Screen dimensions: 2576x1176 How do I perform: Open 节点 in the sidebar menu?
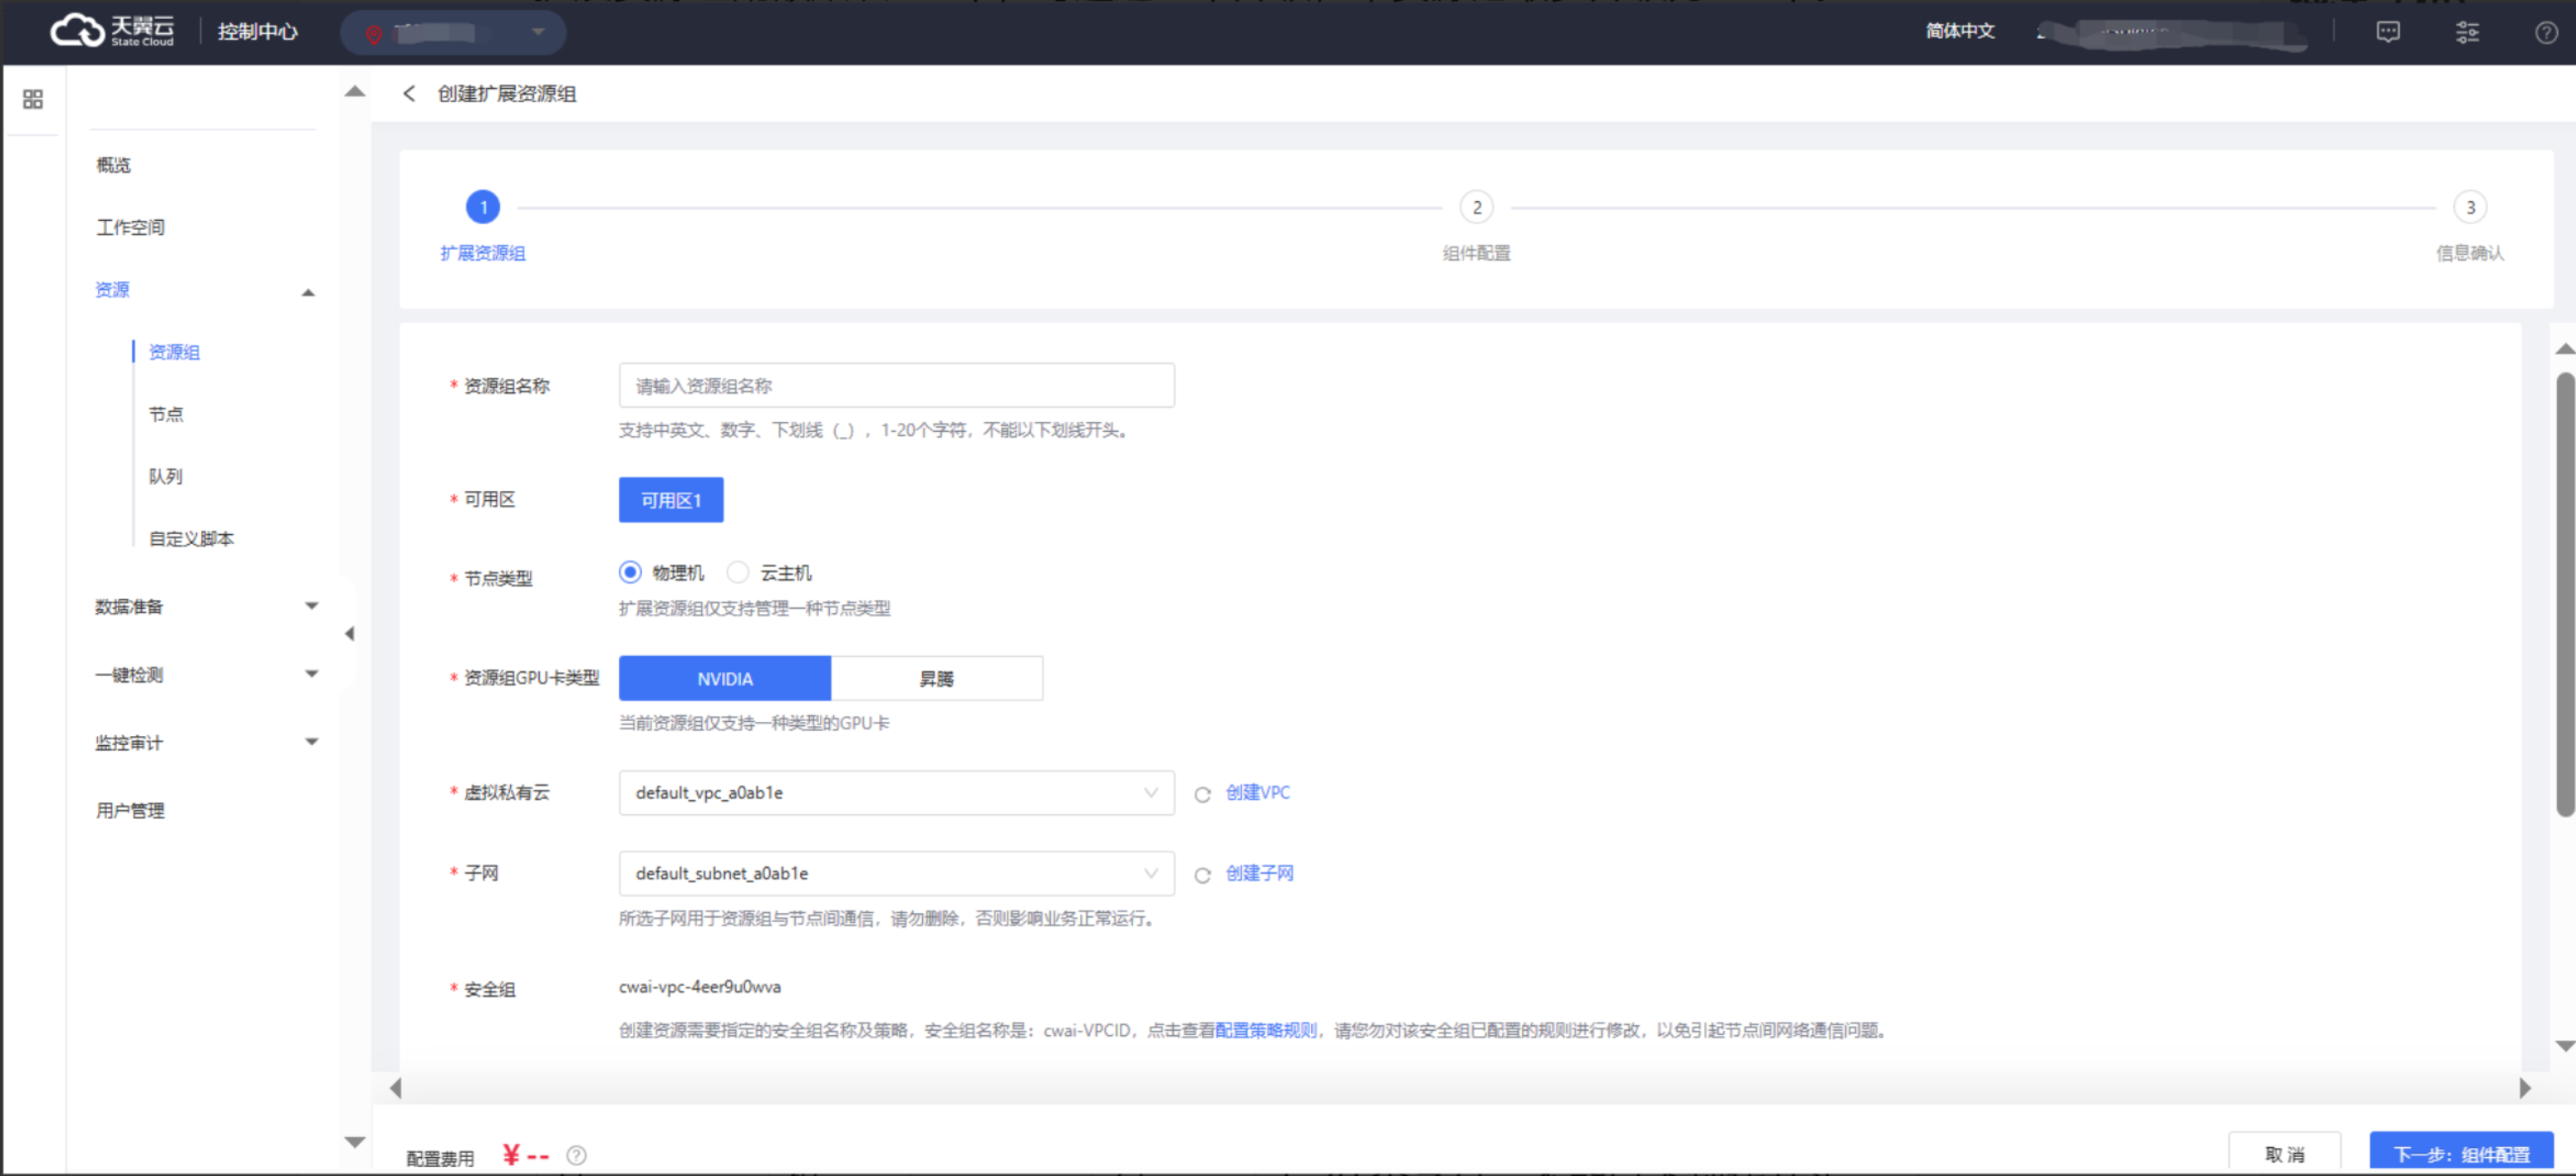[166, 414]
